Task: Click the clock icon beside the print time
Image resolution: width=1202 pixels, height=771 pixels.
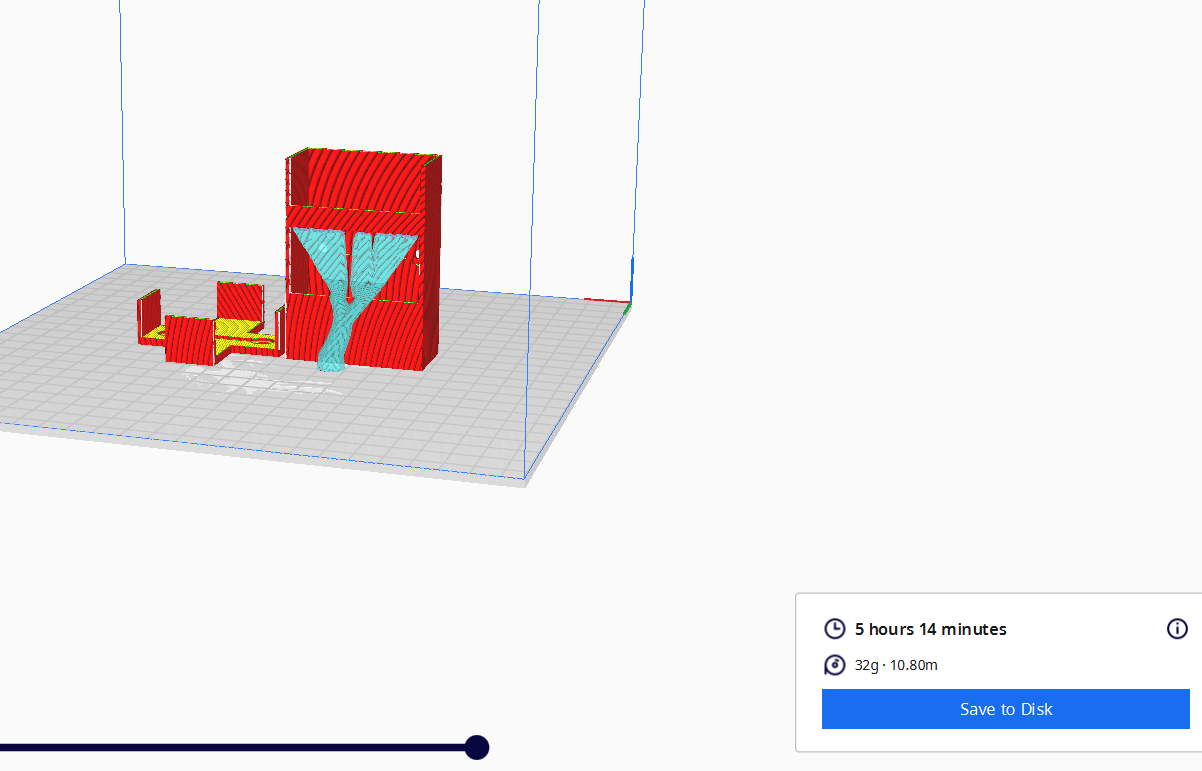Action: [x=834, y=629]
